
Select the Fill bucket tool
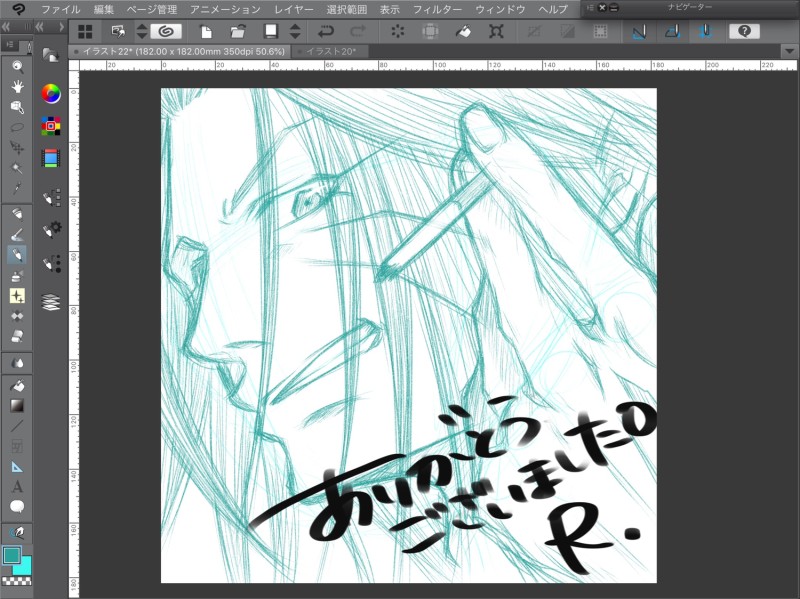(17, 385)
